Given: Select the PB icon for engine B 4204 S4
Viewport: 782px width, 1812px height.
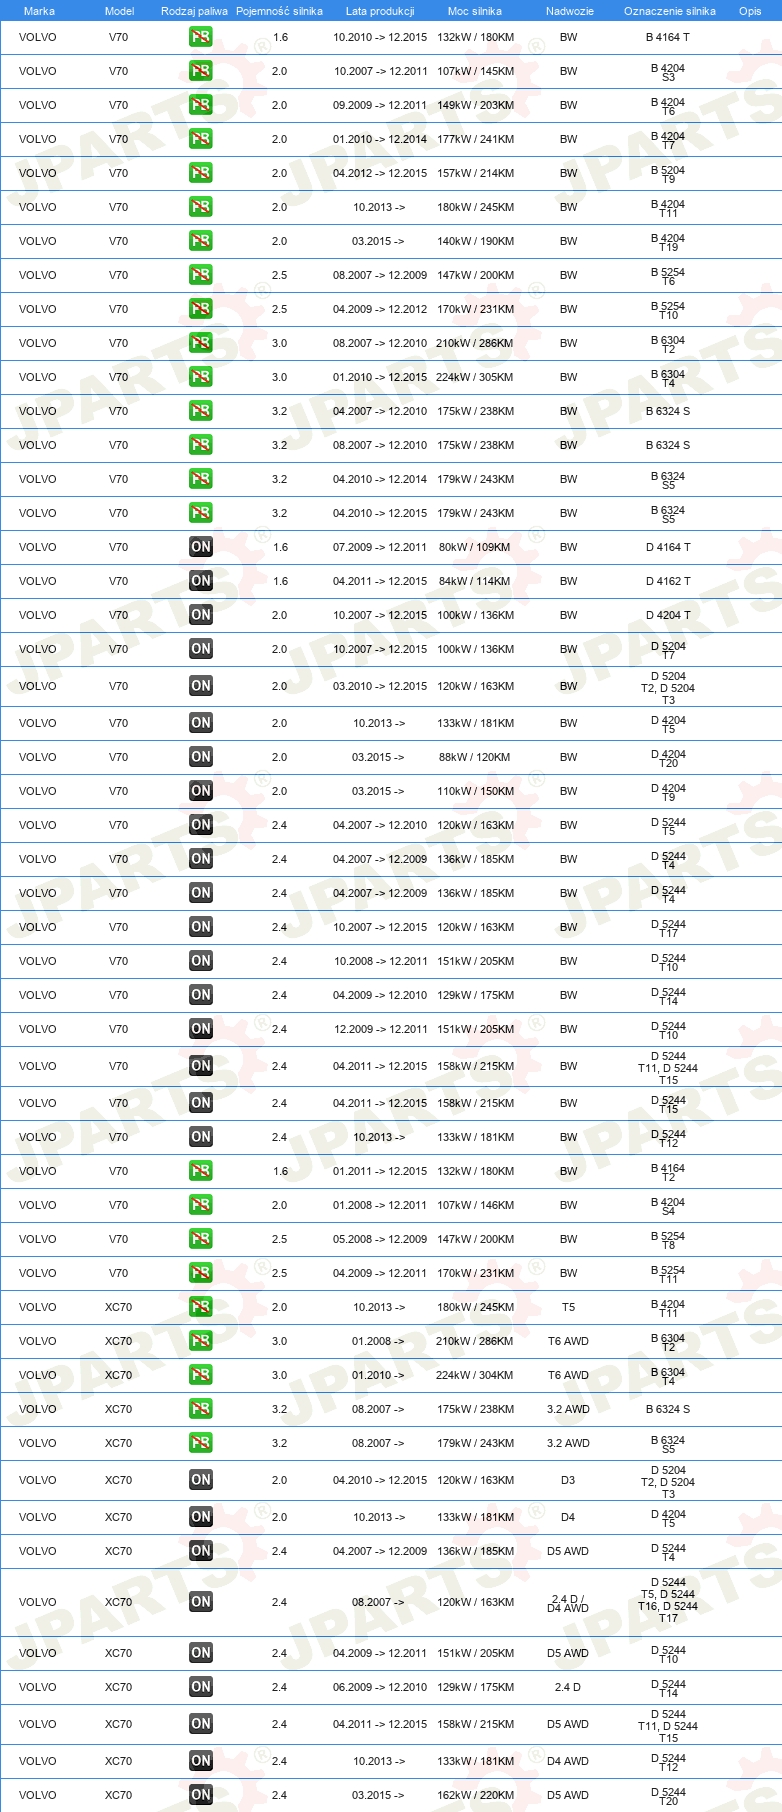Looking at the screenshot, I should (200, 1205).
